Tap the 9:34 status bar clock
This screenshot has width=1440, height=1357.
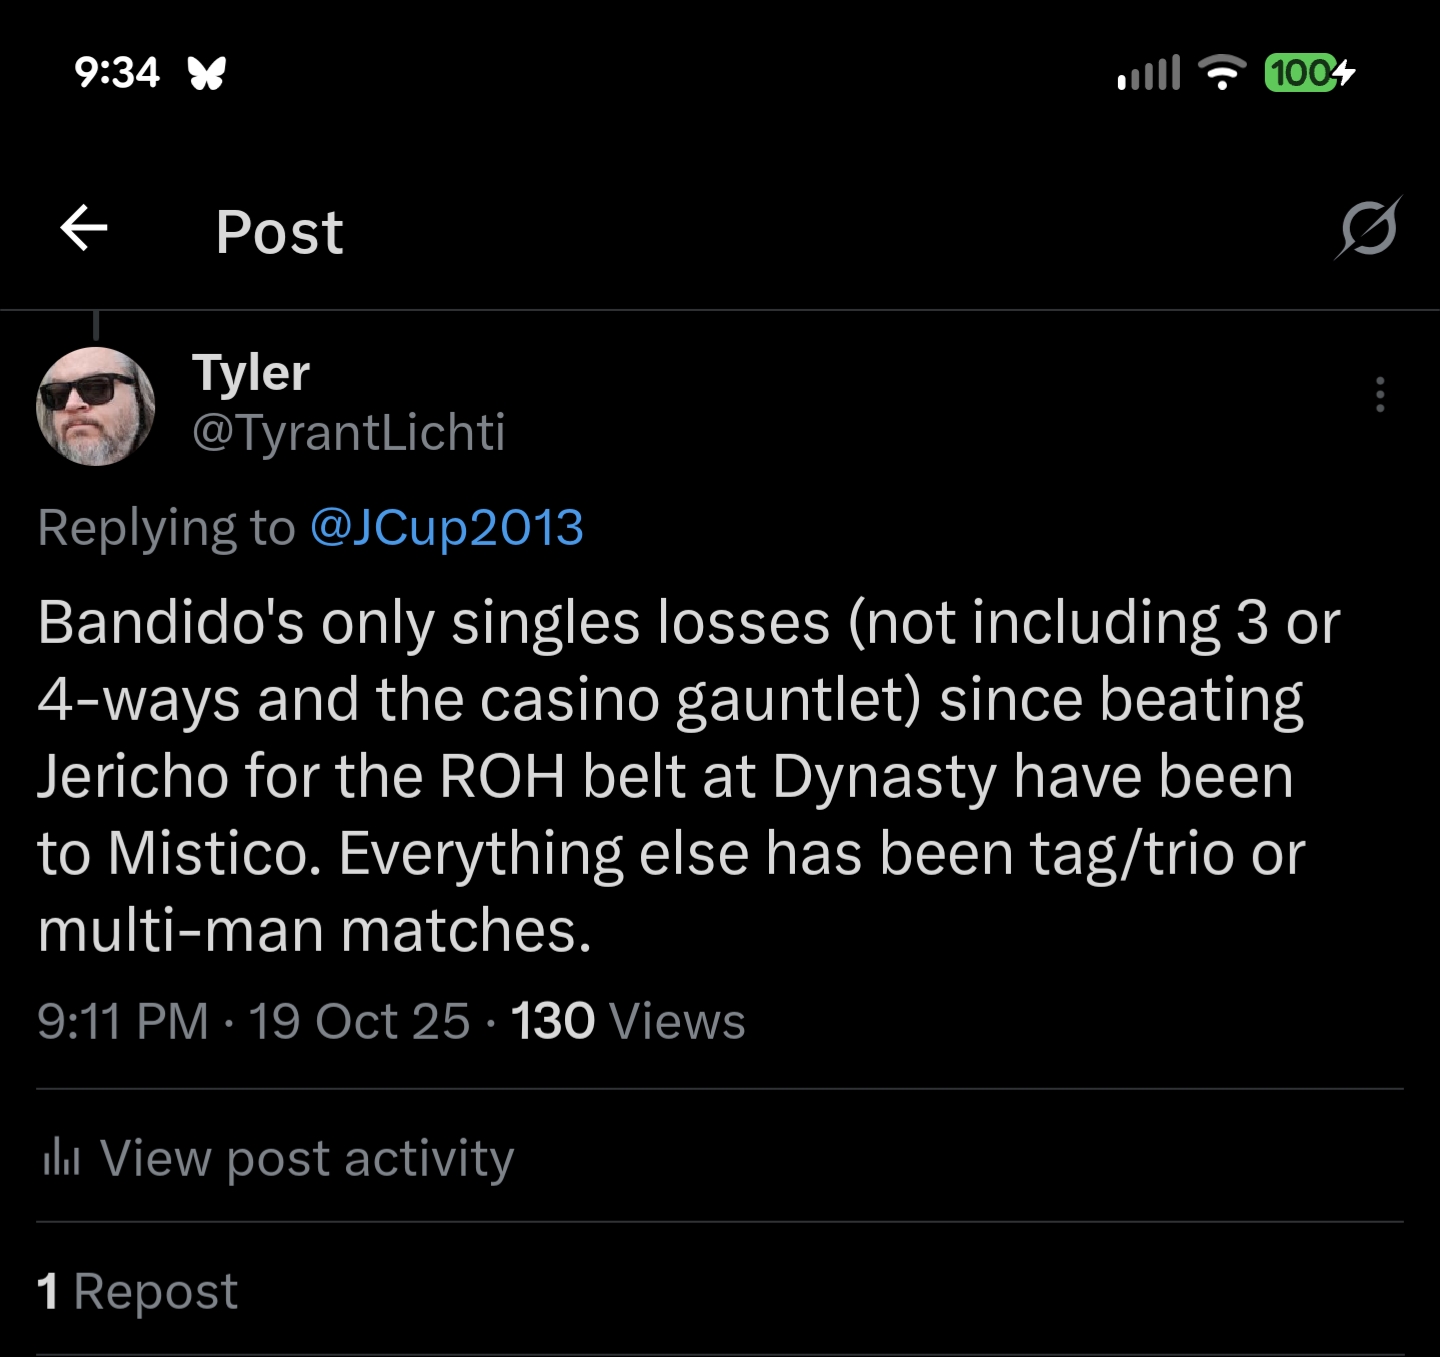[x=117, y=73]
